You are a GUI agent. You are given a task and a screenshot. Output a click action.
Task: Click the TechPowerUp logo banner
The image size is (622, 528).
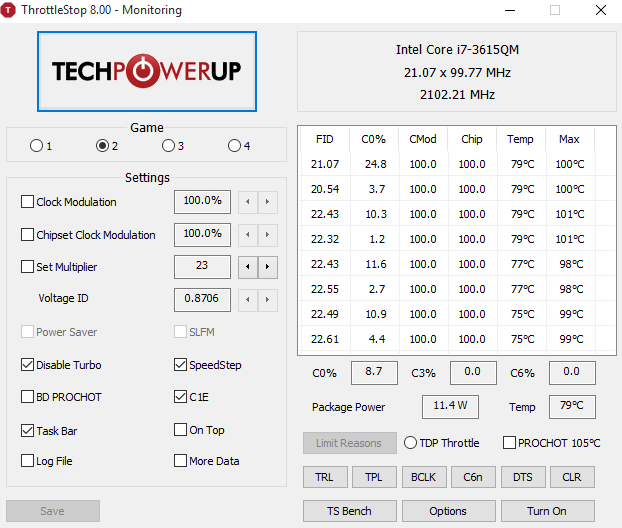pyautogui.click(x=147, y=71)
